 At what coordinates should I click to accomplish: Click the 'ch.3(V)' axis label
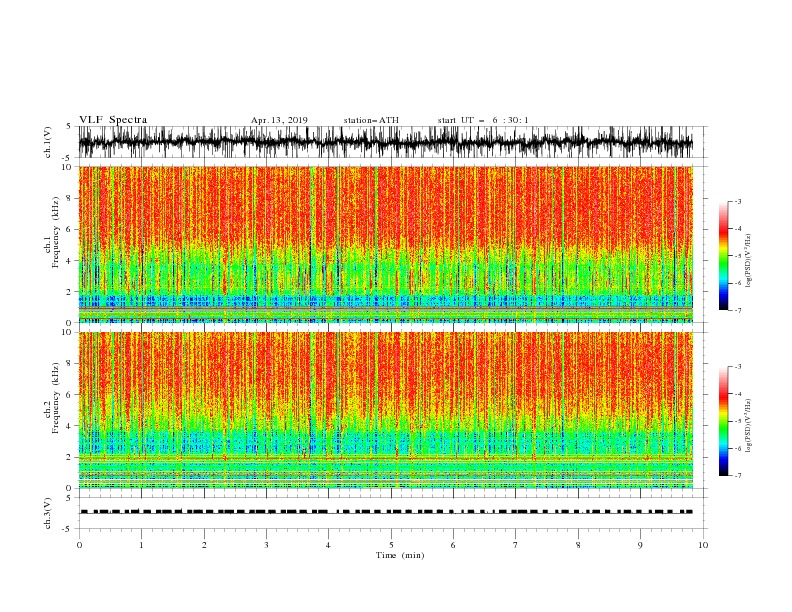click(x=48, y=513)
